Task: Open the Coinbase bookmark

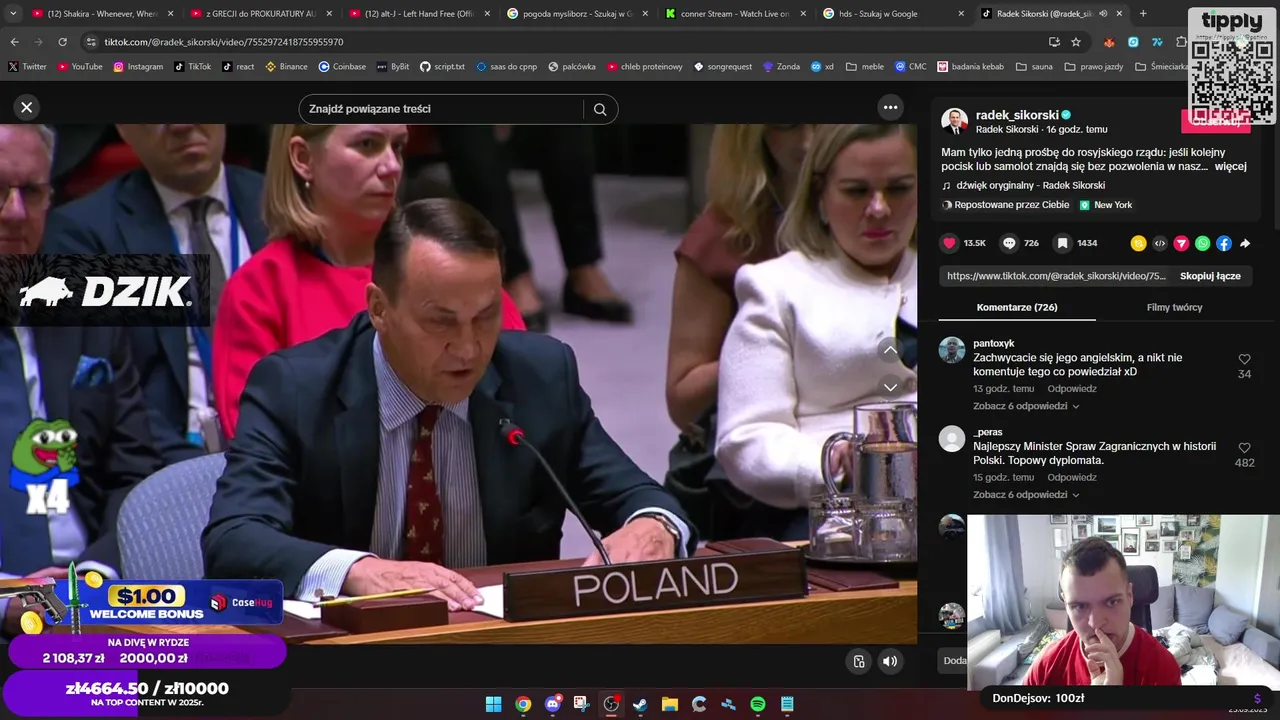Action: tap(342, 67)
